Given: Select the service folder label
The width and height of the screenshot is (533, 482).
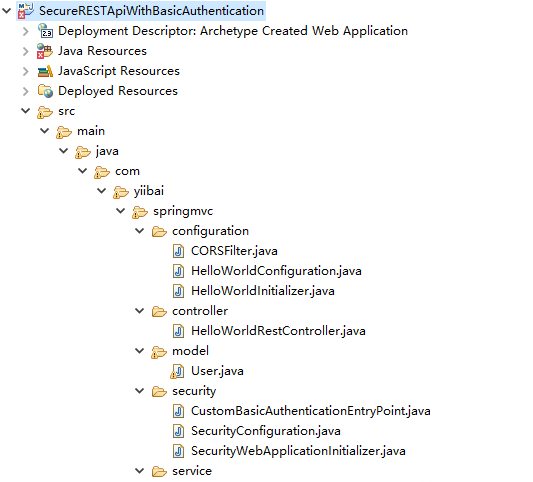Looking at the screenshot, I should 192,471.
